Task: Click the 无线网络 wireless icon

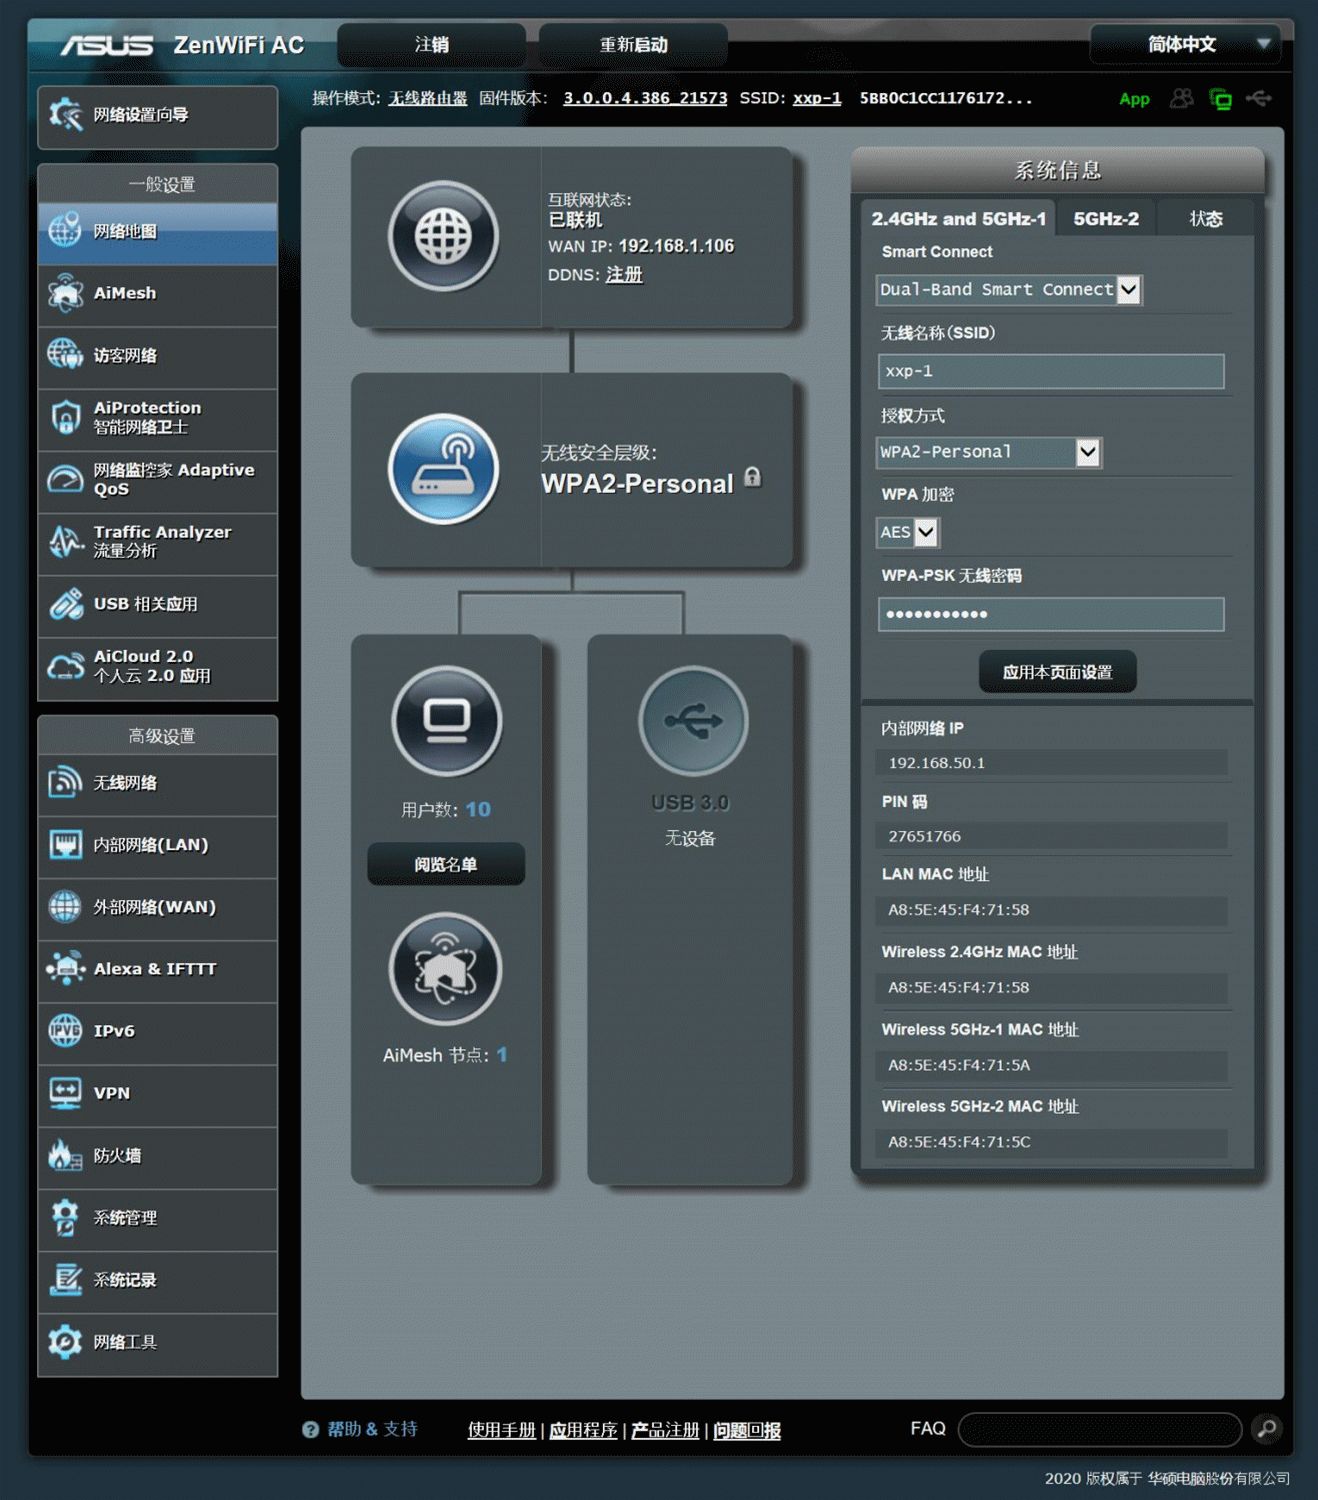Action: [x=65, y=783]
